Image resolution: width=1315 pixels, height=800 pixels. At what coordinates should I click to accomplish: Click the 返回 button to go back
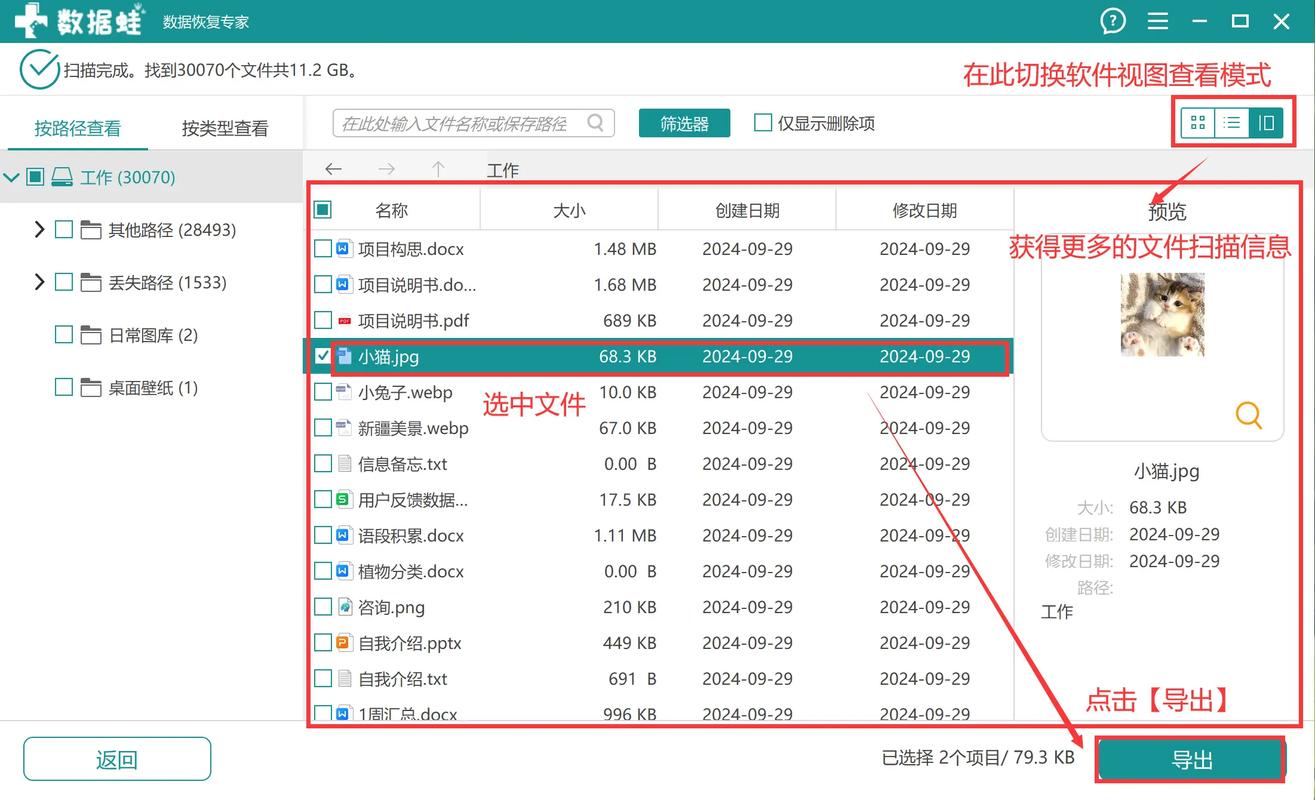click(x=116, y=758)
